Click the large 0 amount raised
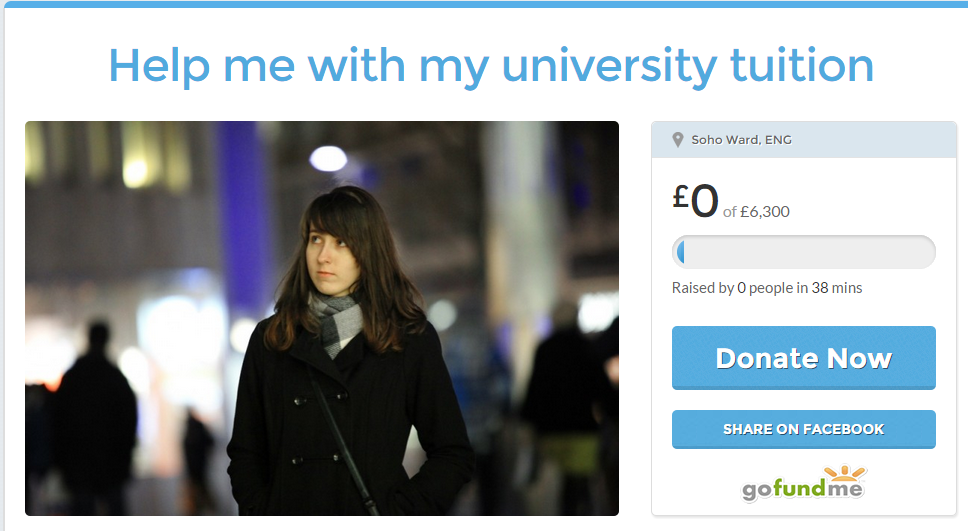Viewport: 968px width, 531px height. pos(704,201)
